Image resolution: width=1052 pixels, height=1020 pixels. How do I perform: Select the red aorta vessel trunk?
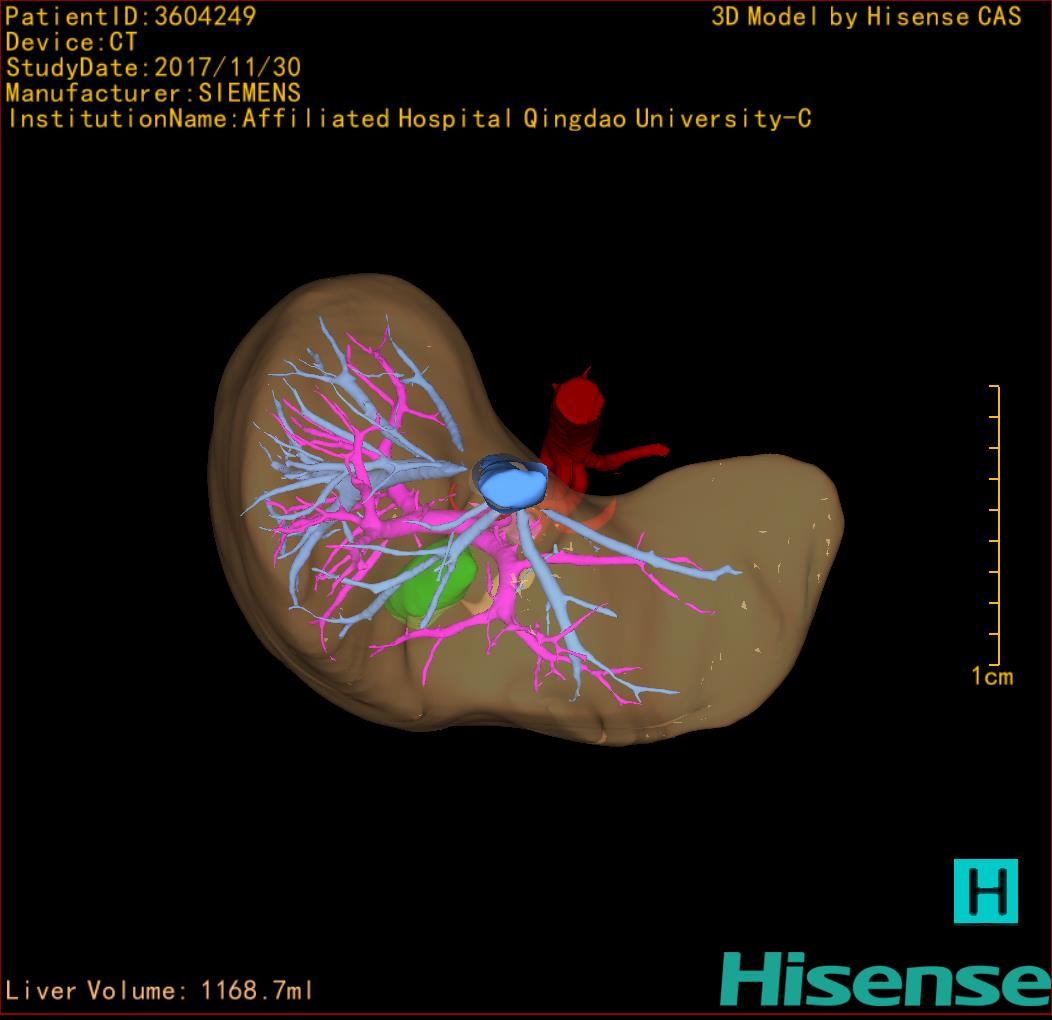[x=575, y=420]
